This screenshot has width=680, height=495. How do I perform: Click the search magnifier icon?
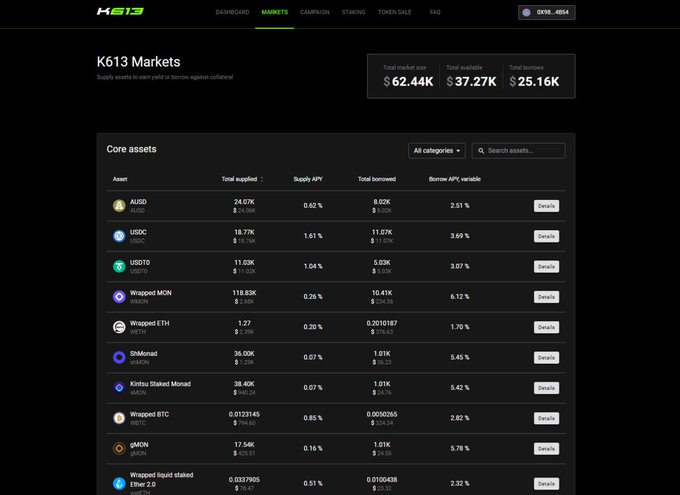(x=481, y=151)
